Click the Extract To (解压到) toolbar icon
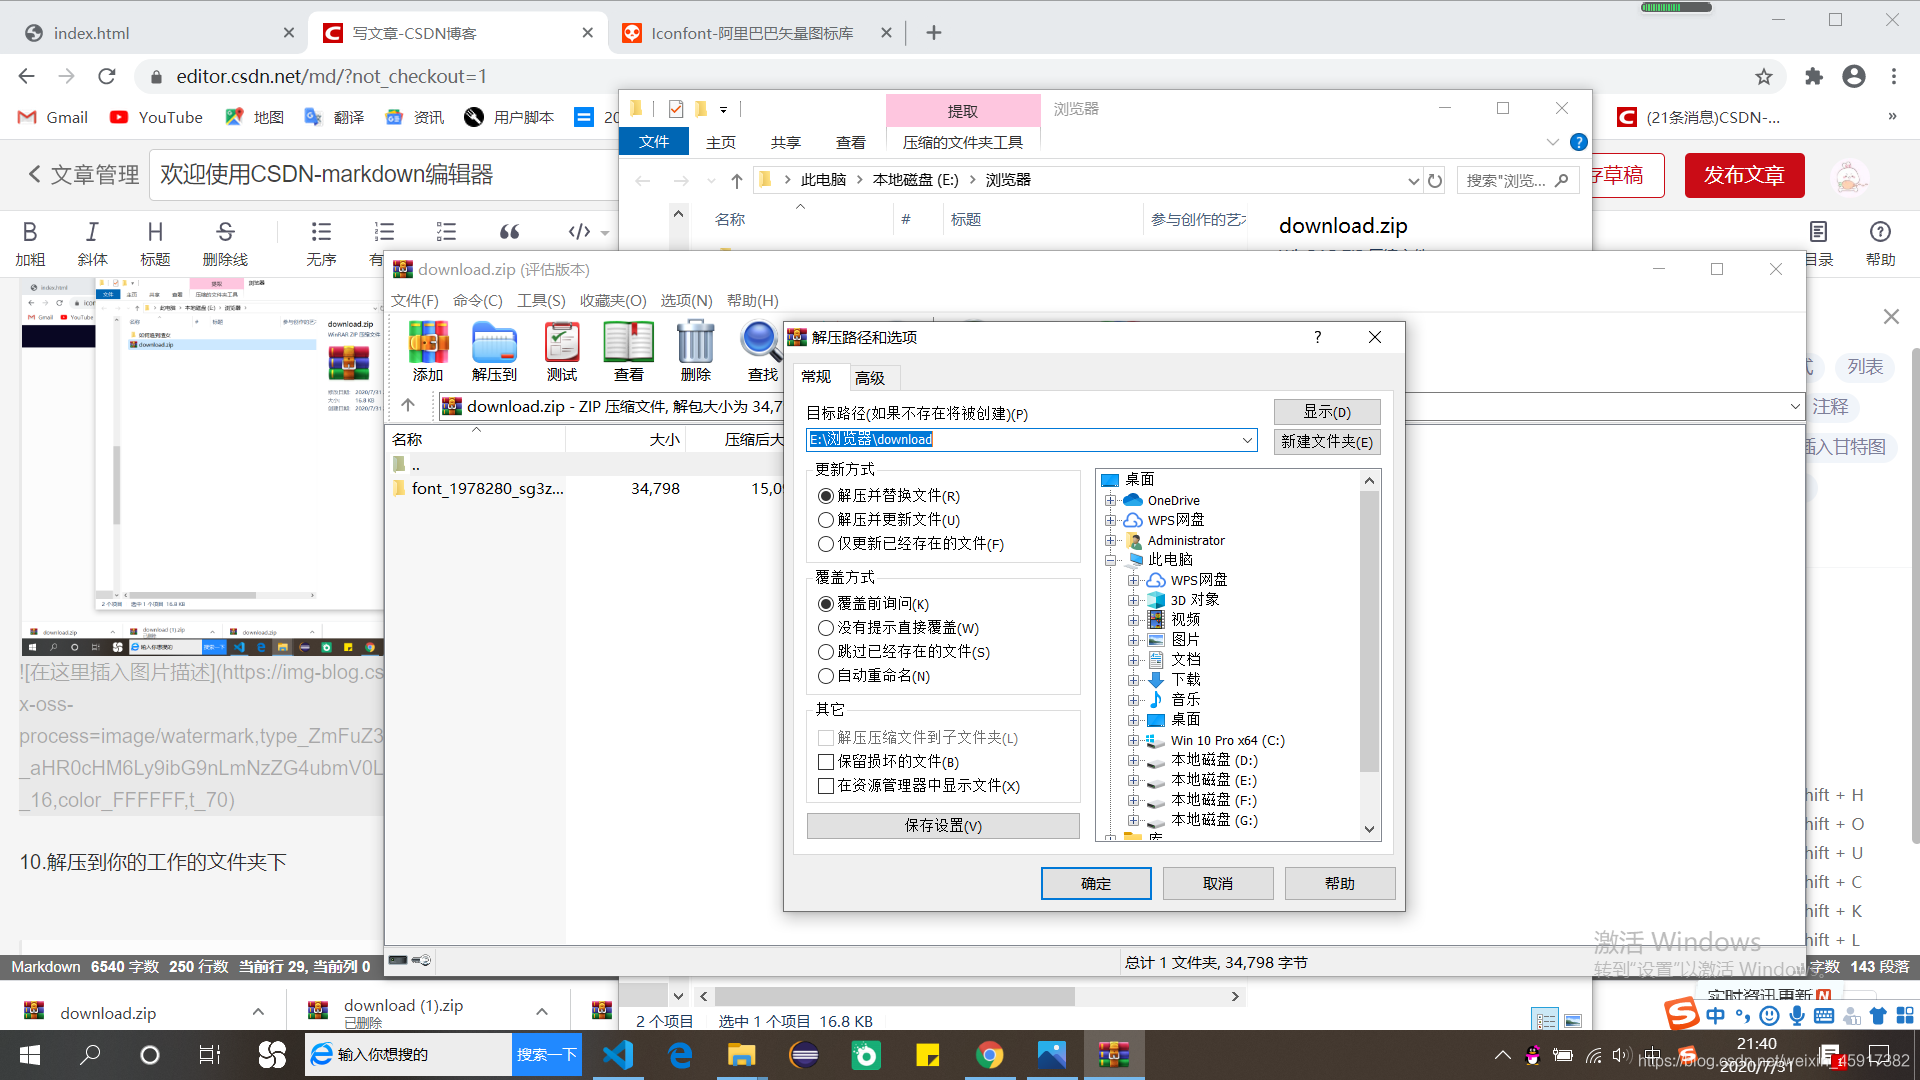1920x1080 pixels. (494, 343)
